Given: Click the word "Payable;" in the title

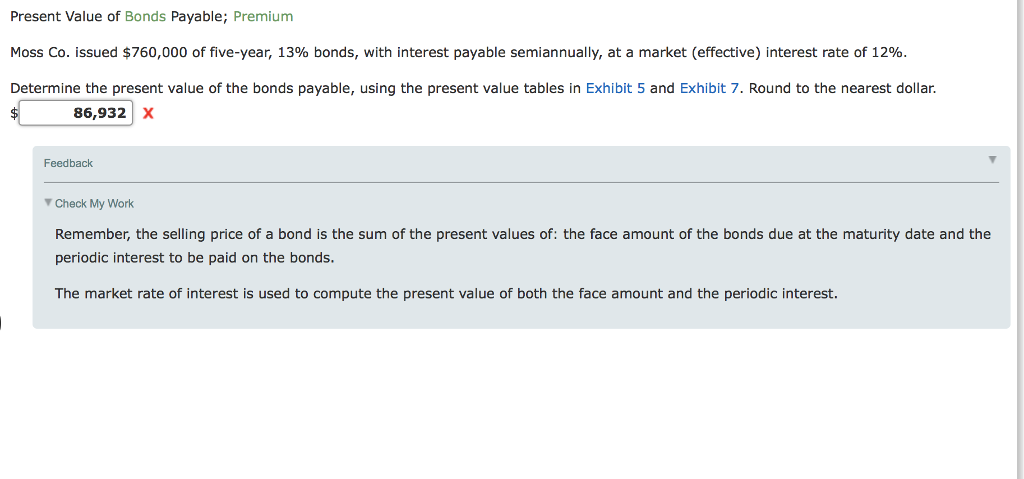Looking at the screenshot, I should [x=198, y=17].
